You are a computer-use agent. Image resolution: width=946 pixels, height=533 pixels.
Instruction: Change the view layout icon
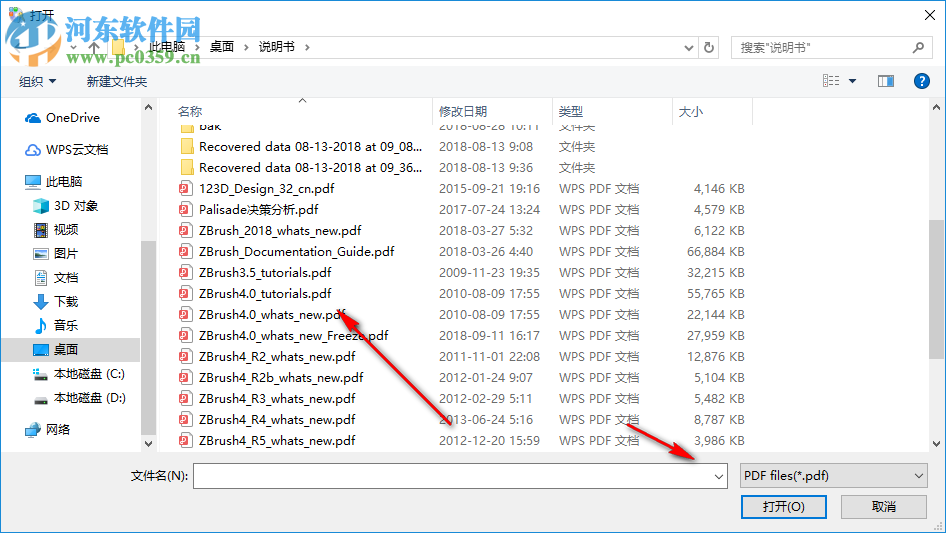coord(831,81)
